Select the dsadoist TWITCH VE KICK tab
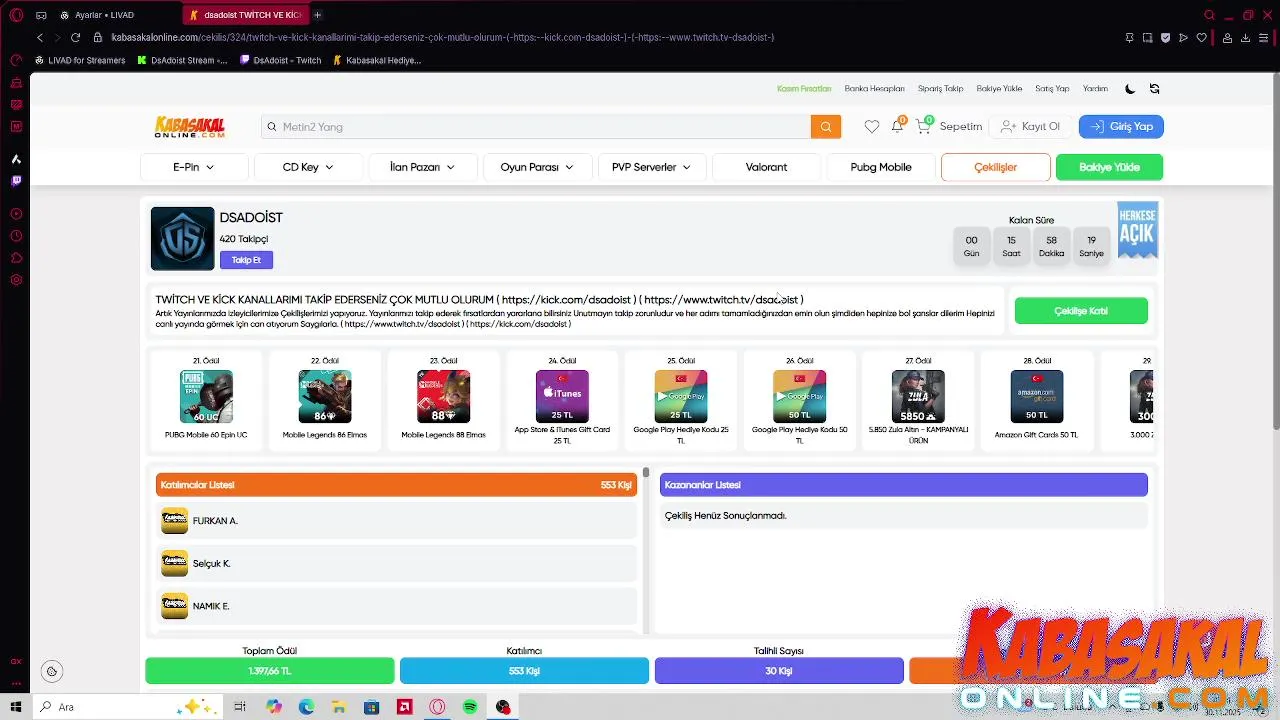Viewport: 1280px width, 720px height. [x=245, y=15]
